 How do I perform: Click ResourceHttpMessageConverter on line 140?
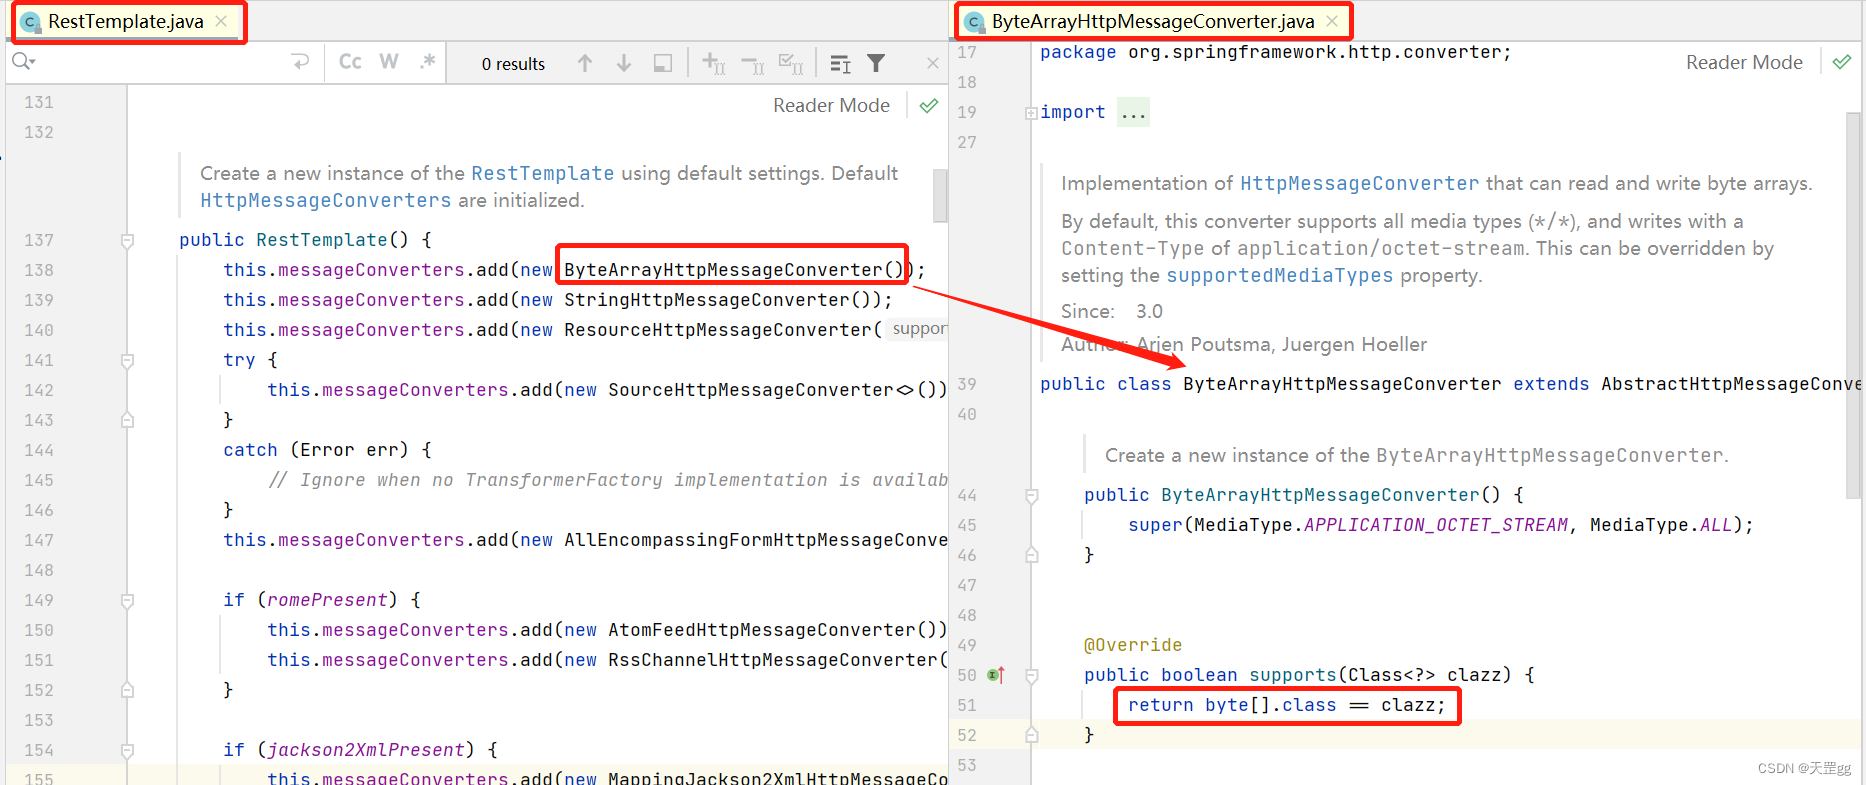coord(717,330)
